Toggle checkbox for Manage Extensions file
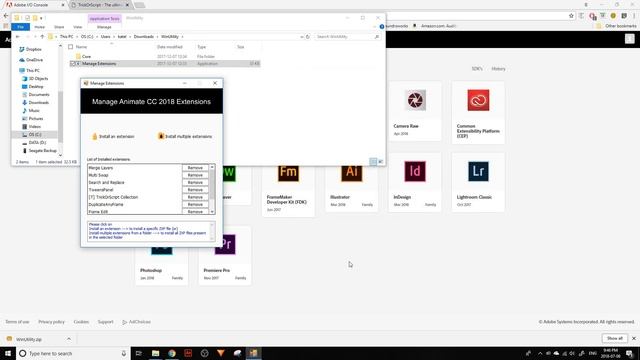640x360 pixels. [x=73, y=64]
